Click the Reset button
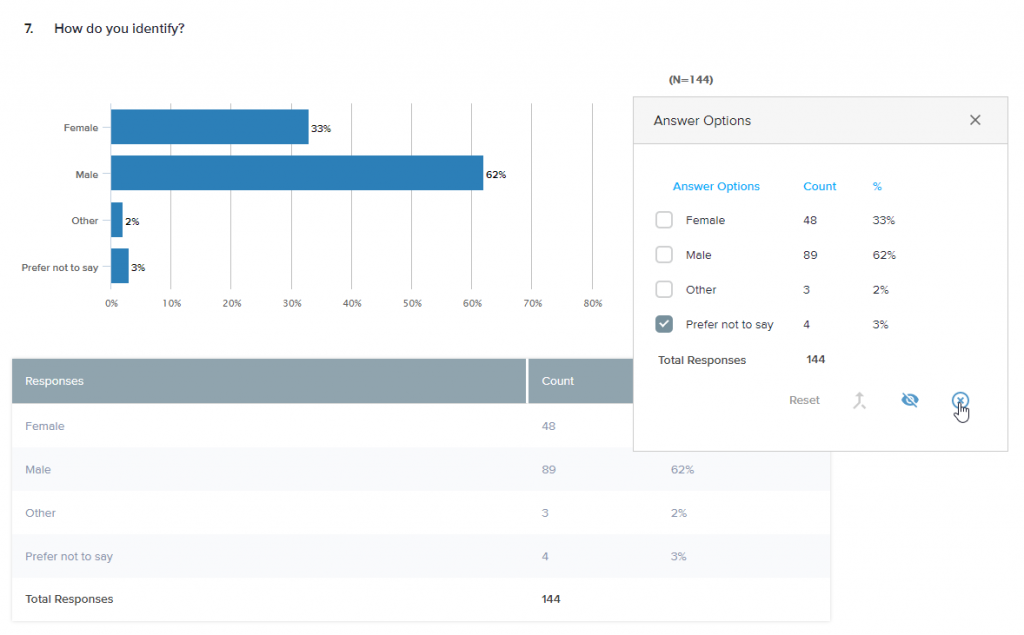 pyautogui.click(x=804, y=399)
